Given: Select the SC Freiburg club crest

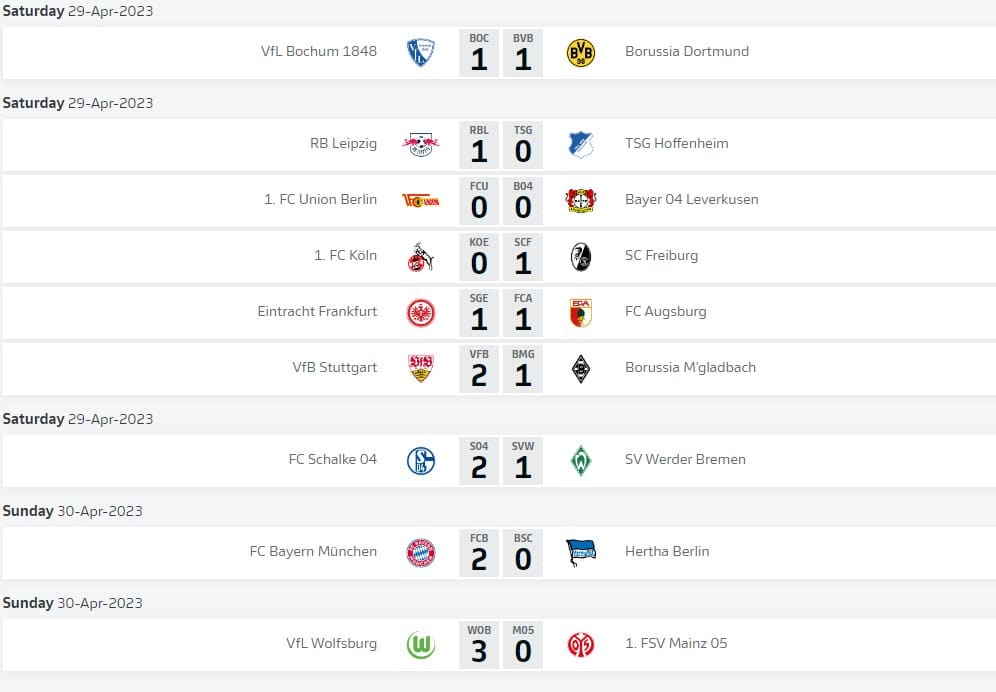Looking at the screenshot, I should [580, 257].
